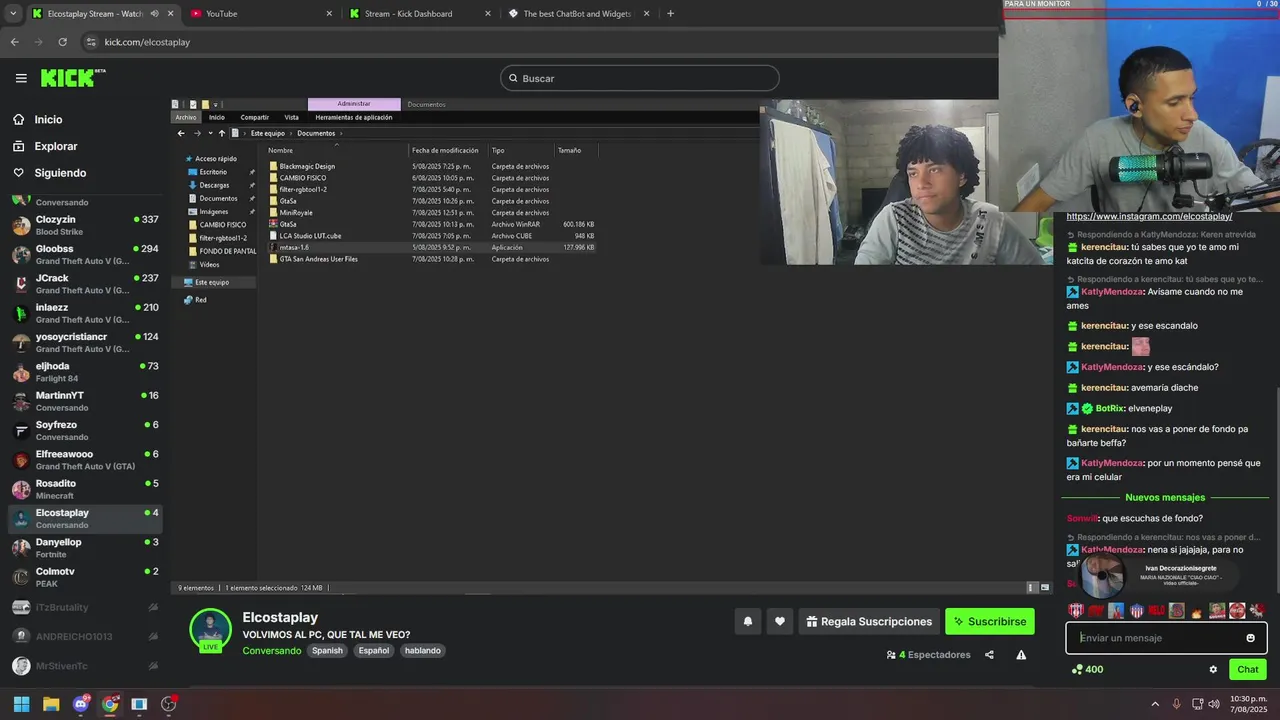1280x720 pixels.
Task: Select the Spanish tag
Action: [x=327, y=650]
